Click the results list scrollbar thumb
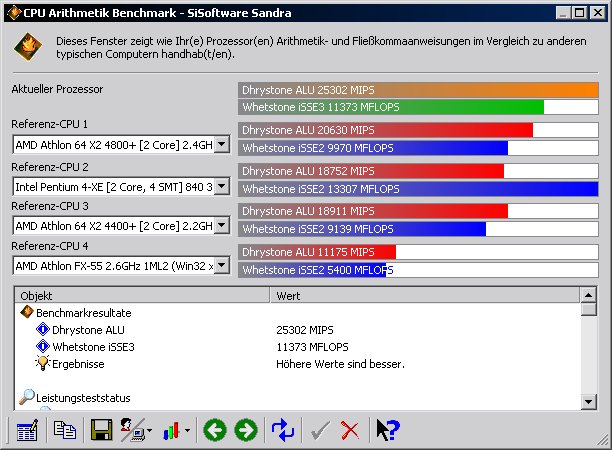Screen dimensions: 612x450 [x=589, y=309]
